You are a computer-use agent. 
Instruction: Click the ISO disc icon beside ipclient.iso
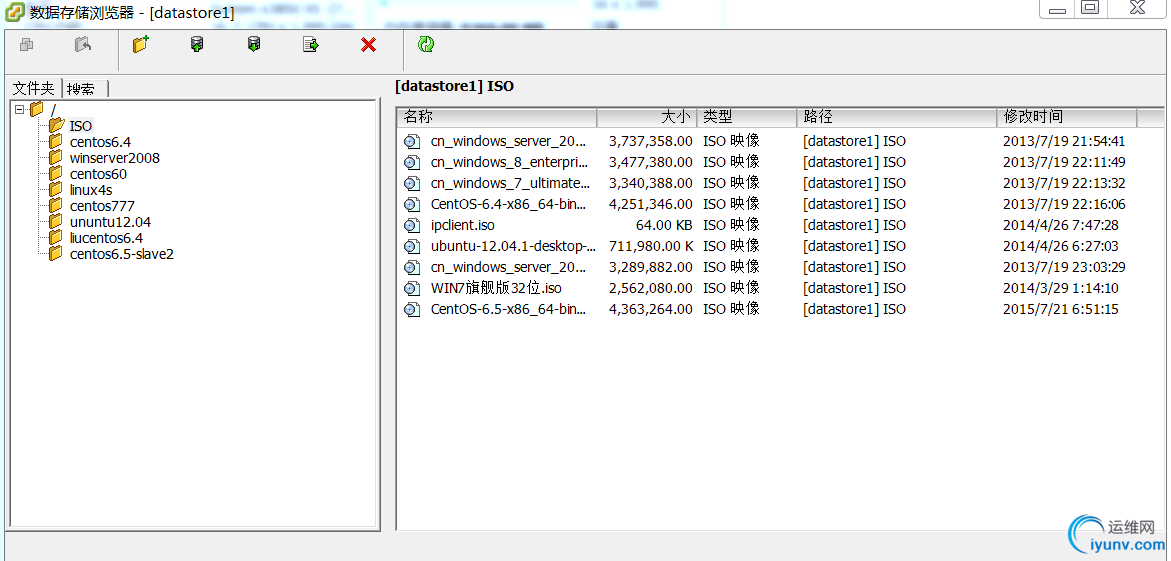[x=412, y=225]
